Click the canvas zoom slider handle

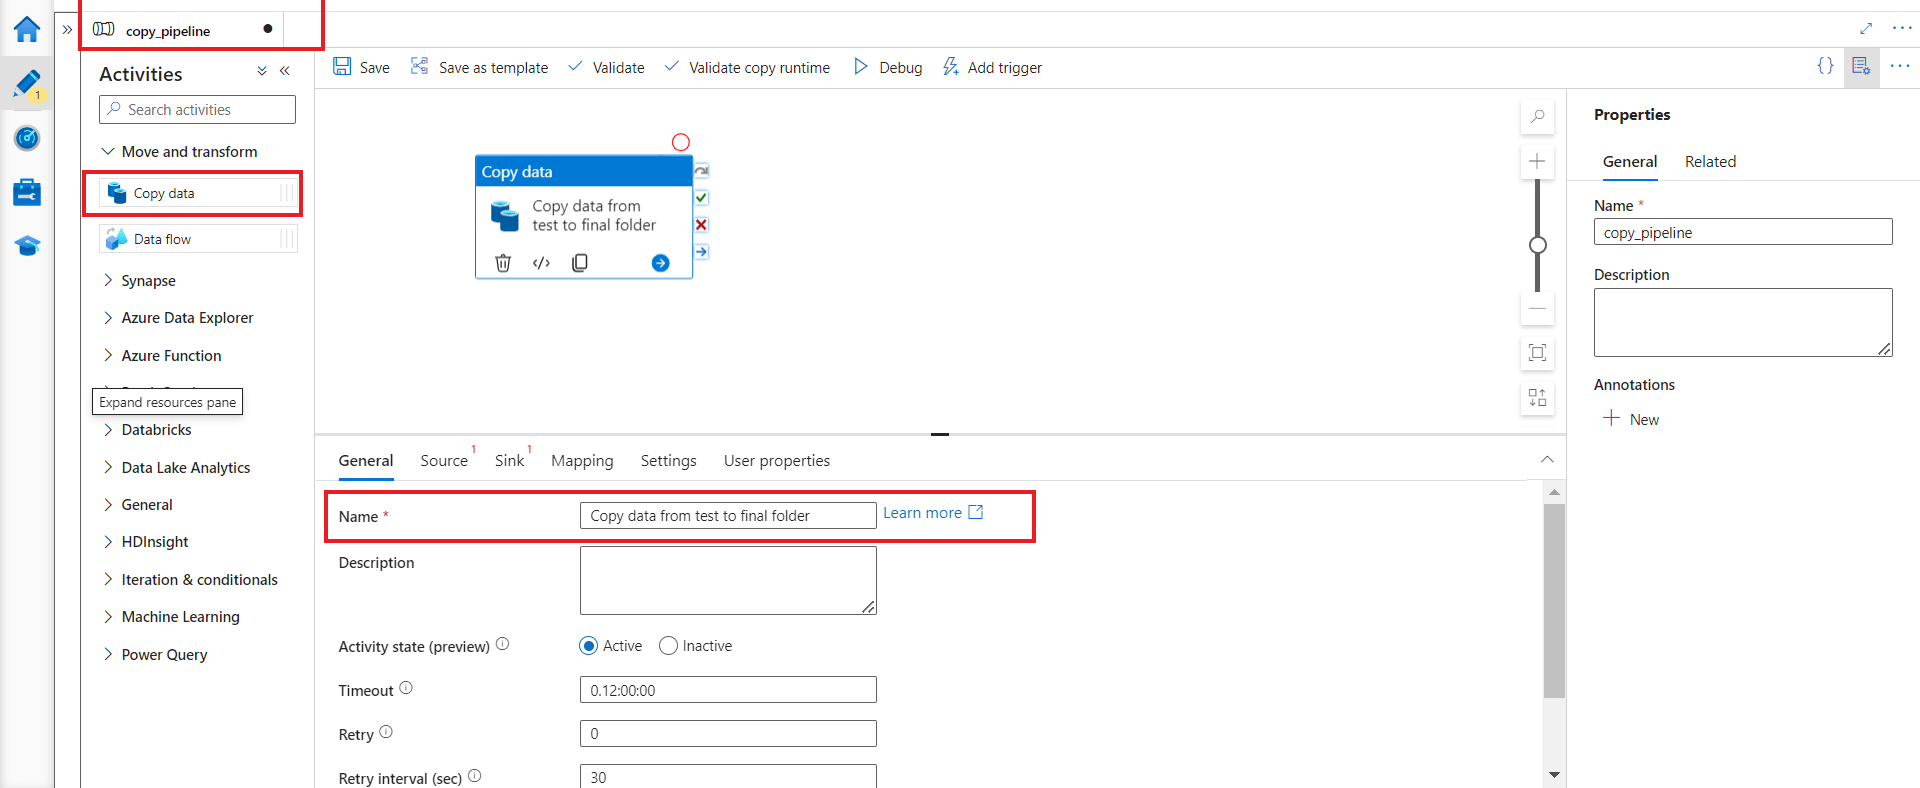click(x=1538, y=245)
